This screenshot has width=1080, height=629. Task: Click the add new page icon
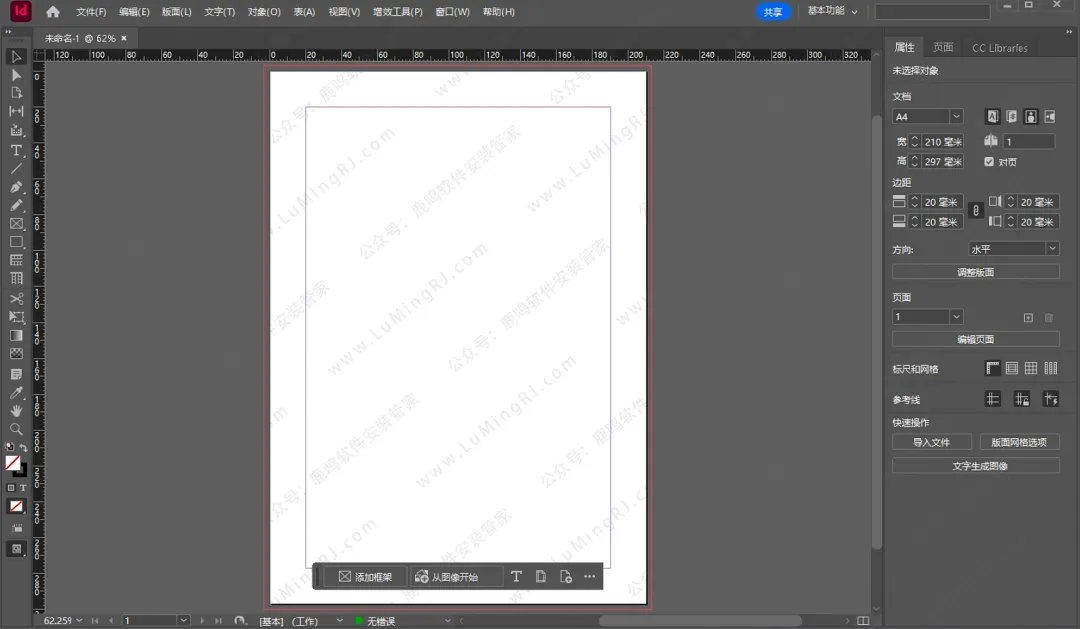[x=1028, y=318]
